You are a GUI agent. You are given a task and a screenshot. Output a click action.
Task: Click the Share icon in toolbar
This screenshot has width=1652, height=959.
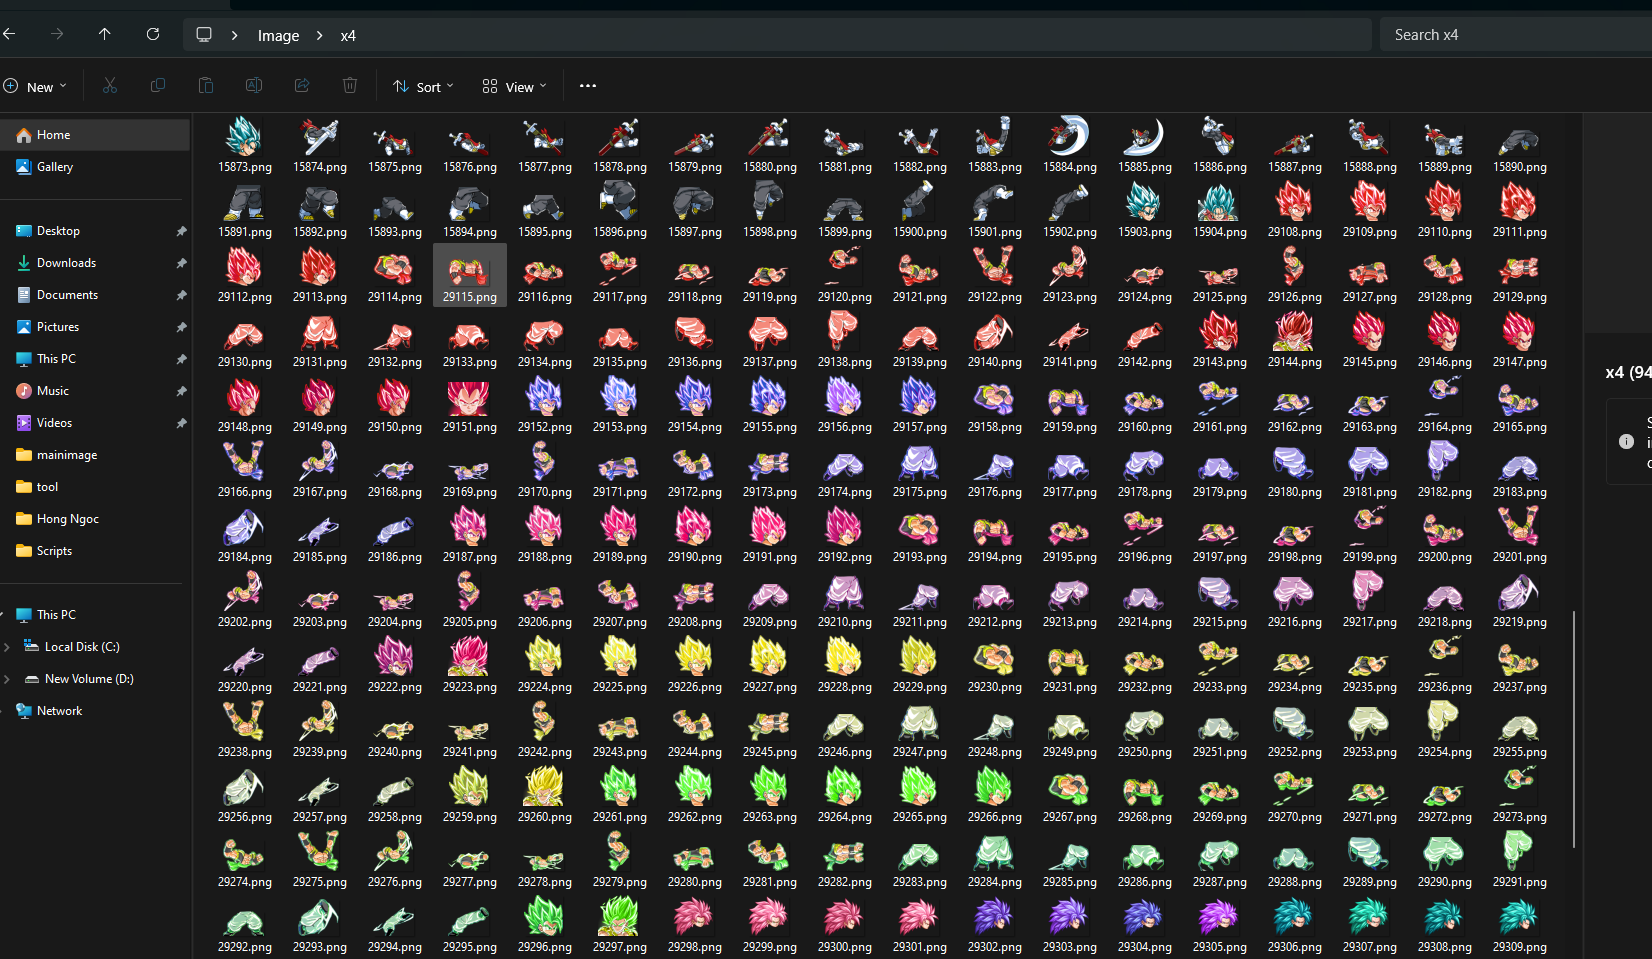coord(302,86)
